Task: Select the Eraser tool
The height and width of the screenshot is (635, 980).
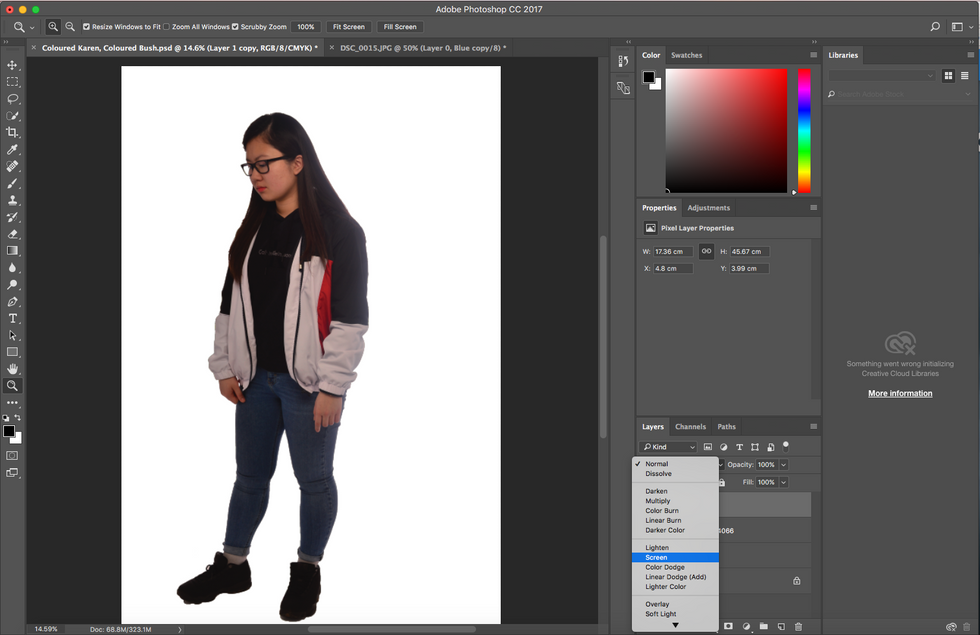Action: pyautogui.click(x=12, y=234)
